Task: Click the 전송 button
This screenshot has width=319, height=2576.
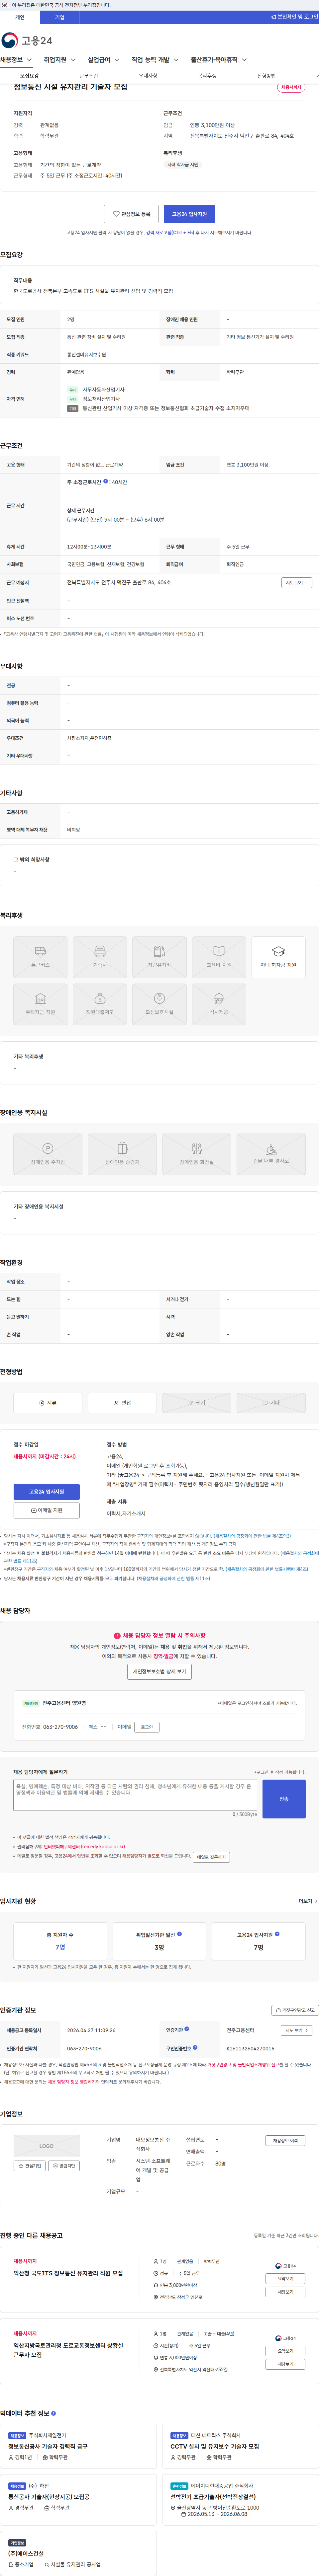Action: click(x=284, y=1799)
